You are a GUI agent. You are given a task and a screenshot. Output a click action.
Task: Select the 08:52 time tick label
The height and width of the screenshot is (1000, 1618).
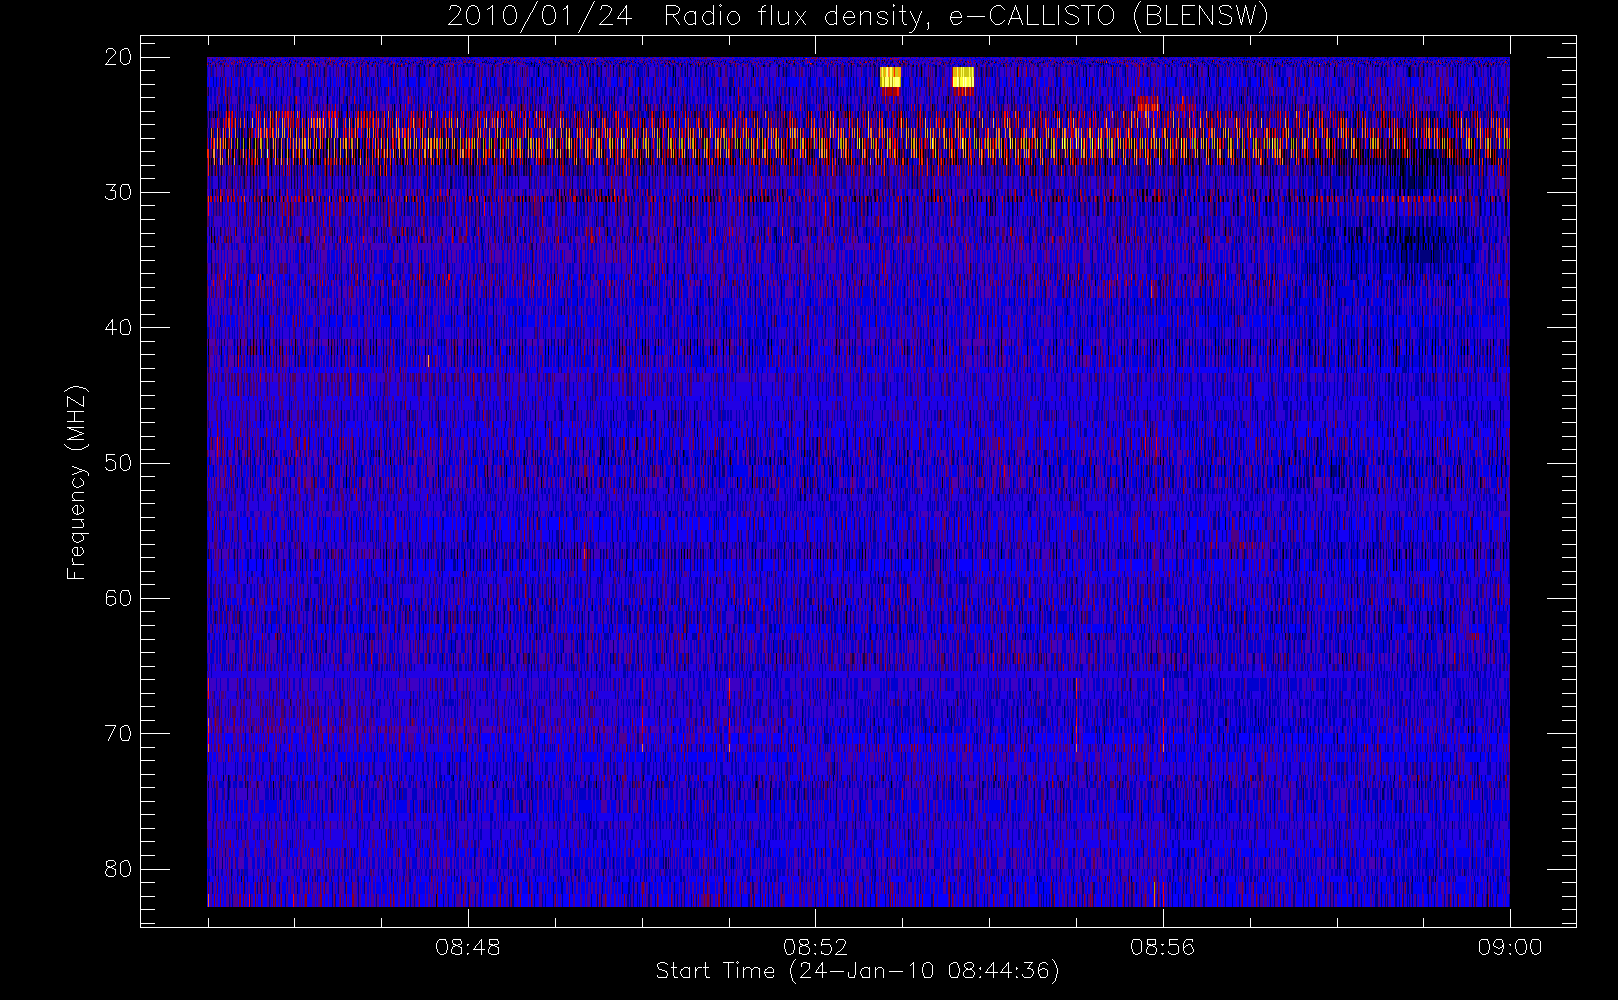[x=815, y=947]
